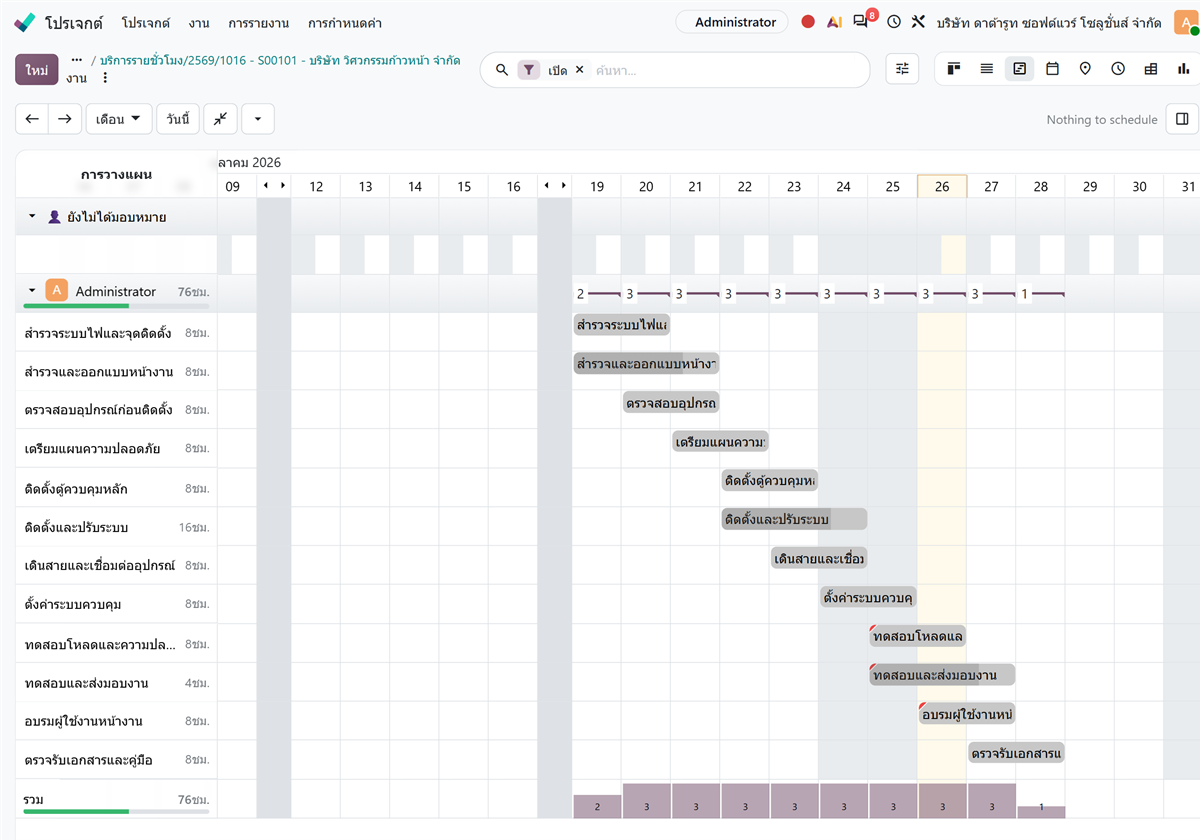Click the collapse rows arrows button
The height and width of the screenshot is (840, 1200).
220,119
